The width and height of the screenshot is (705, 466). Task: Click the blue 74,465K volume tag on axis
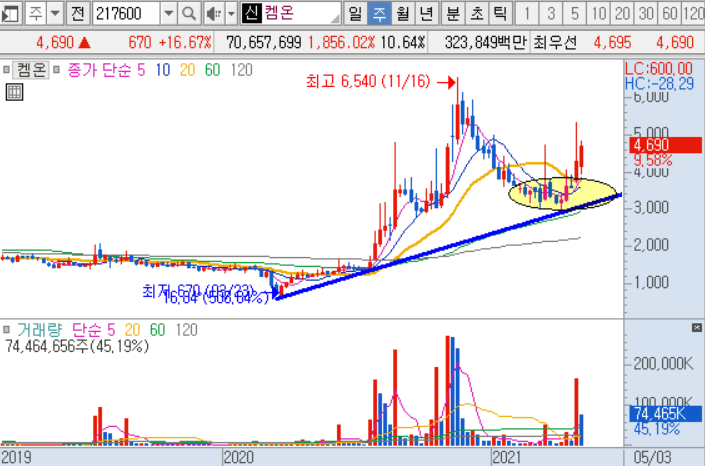click(x=665, y=413)
